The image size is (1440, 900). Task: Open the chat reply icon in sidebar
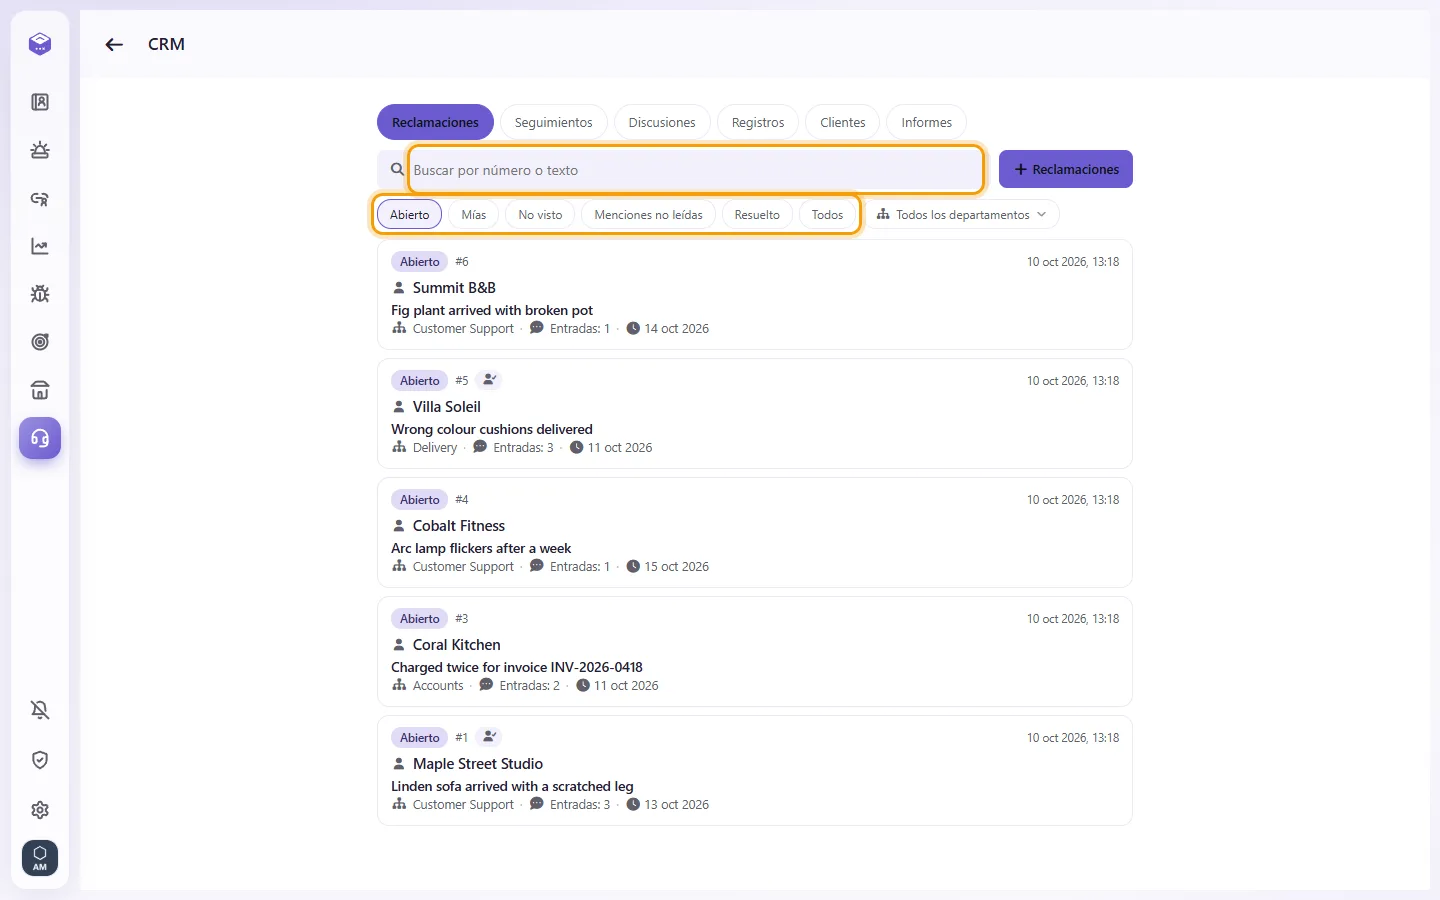click(x=40, y=198)
